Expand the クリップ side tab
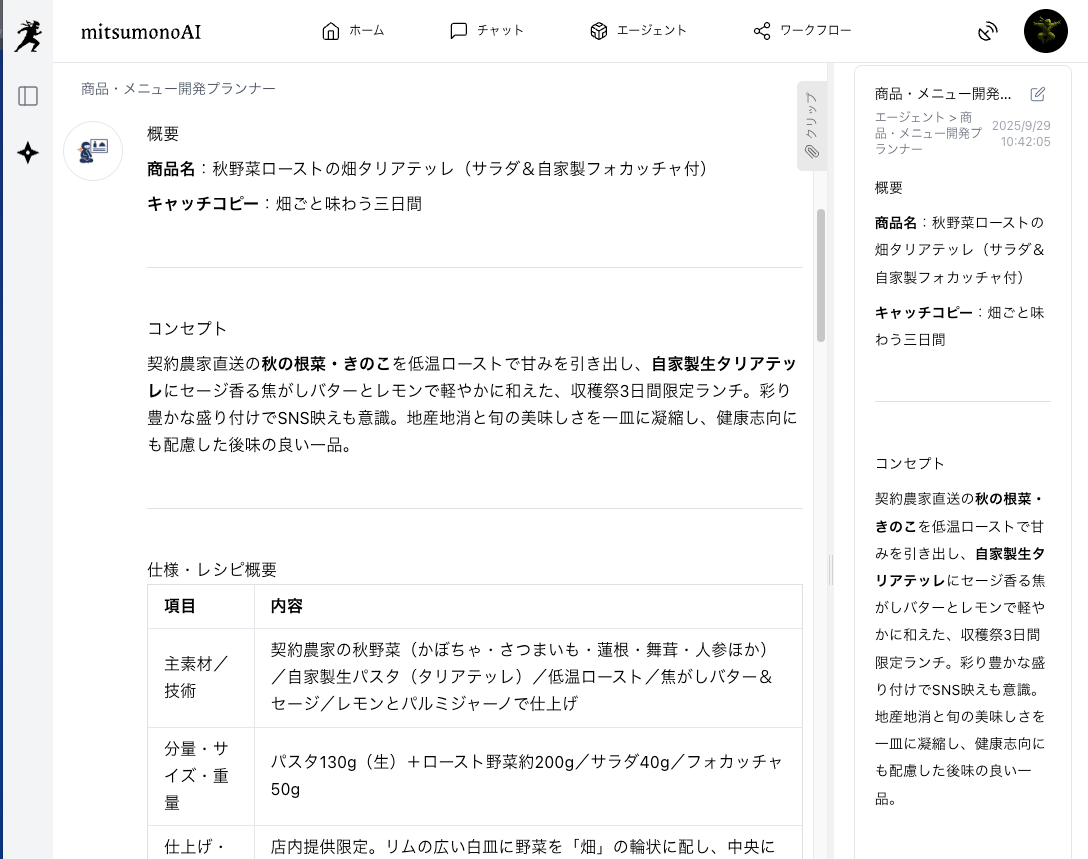1088x859 pixels. click(x=811, y=126)
